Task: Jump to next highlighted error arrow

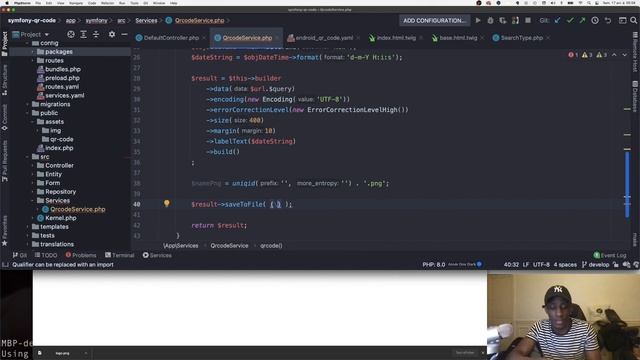Action: 624,55
